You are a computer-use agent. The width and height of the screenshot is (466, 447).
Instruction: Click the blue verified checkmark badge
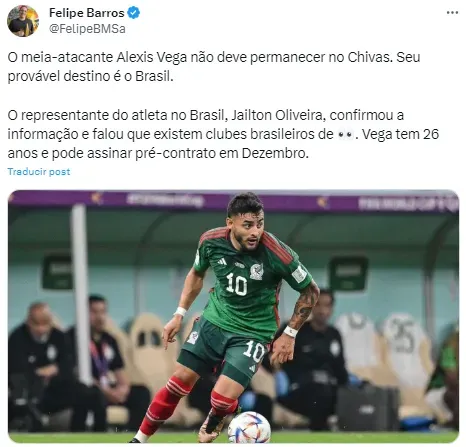[x=134, y=13]
